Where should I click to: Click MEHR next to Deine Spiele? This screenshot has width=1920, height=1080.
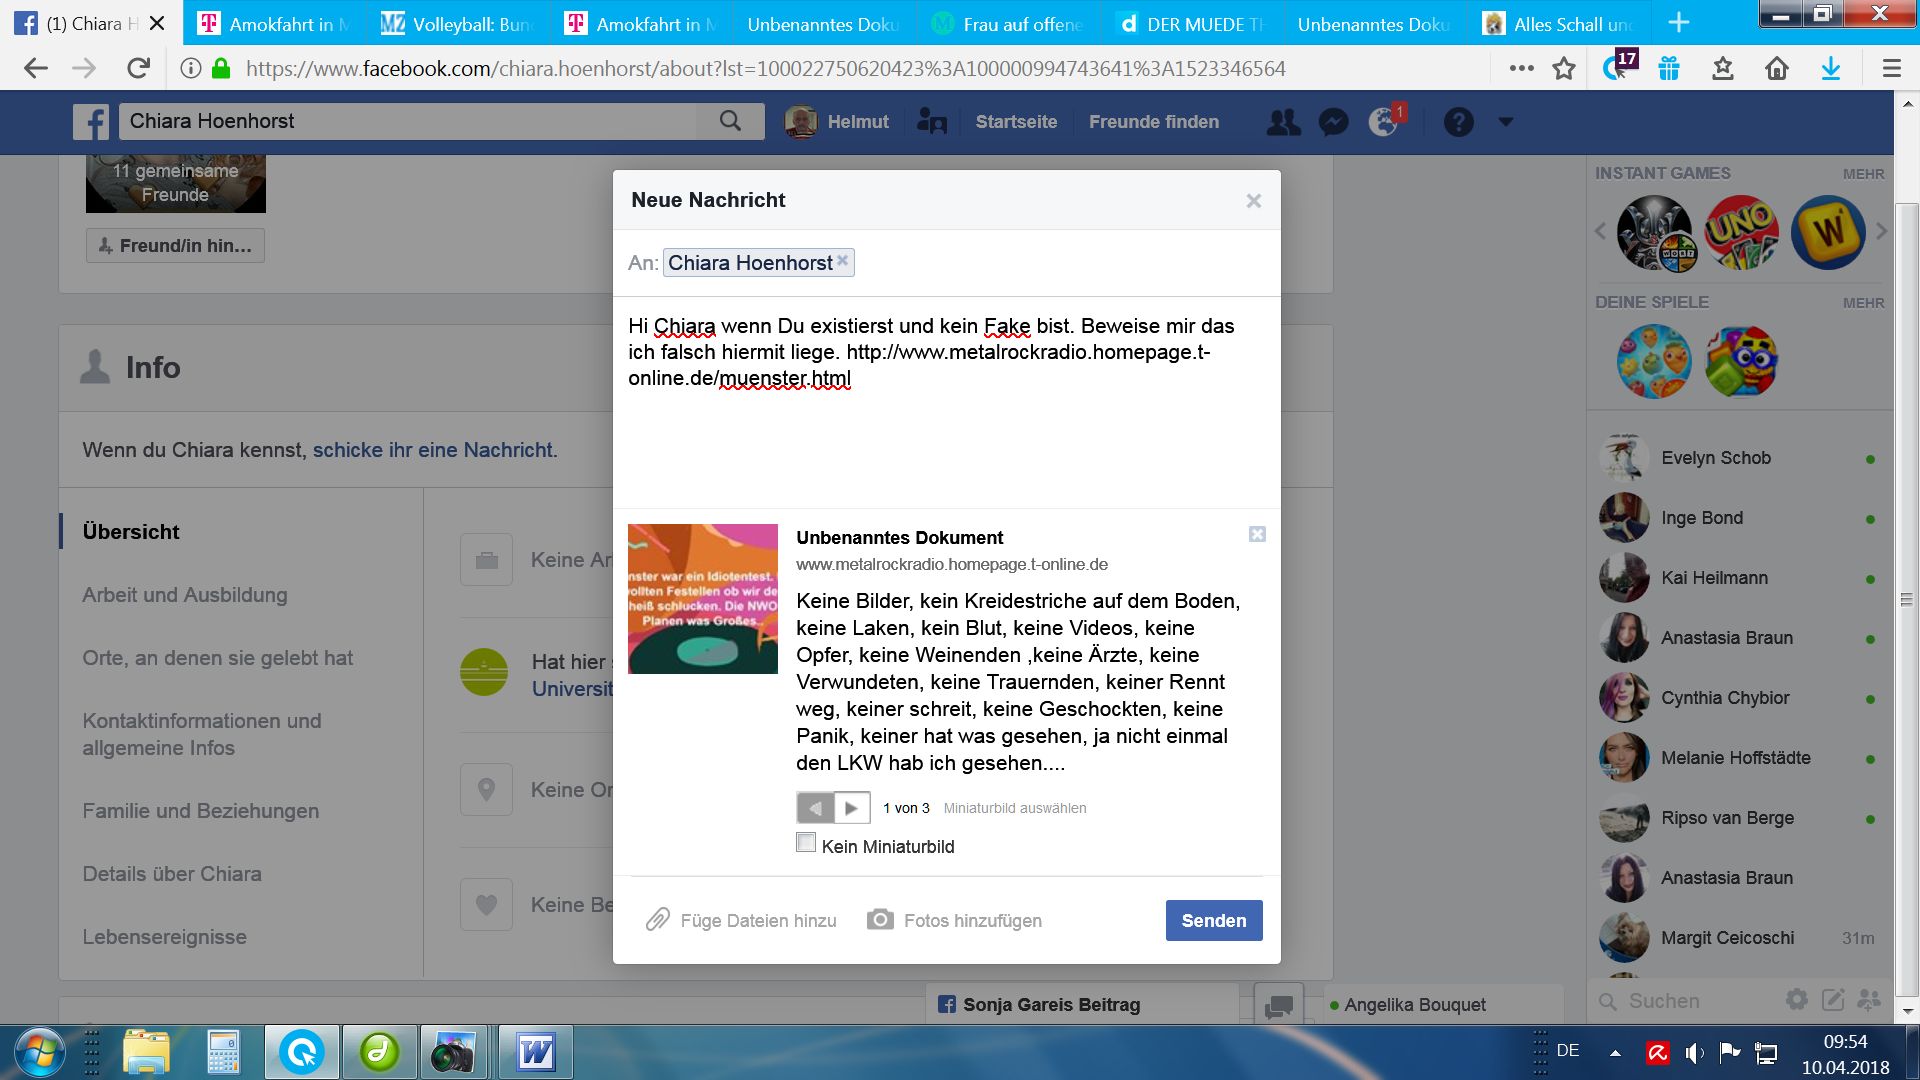point(1863,303)
